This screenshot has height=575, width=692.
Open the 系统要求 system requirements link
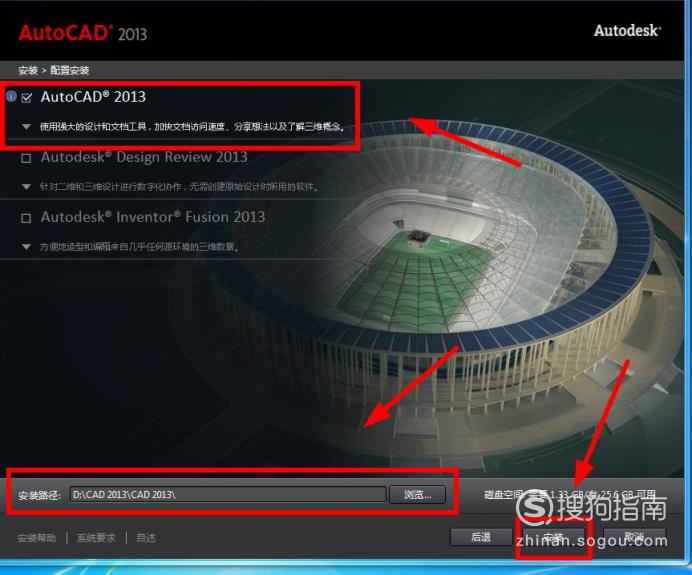pos(96,538)
